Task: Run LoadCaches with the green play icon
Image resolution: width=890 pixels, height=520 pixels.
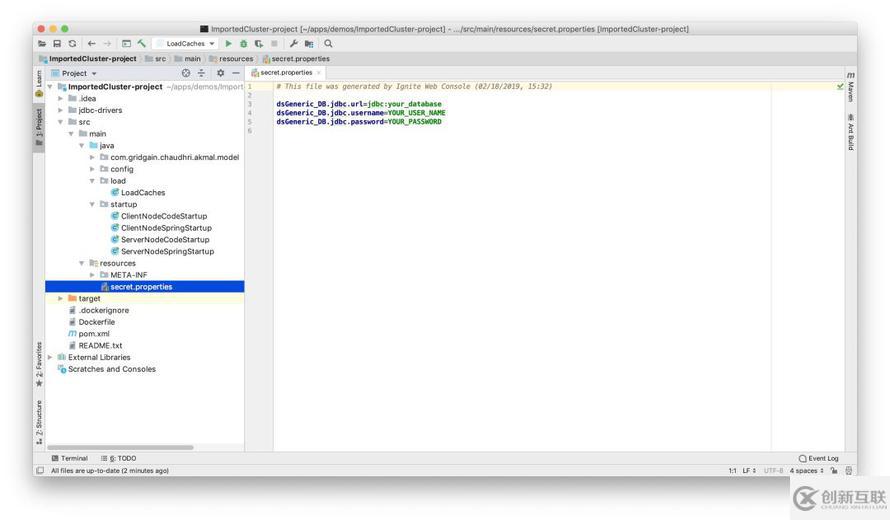Action: 228,44
